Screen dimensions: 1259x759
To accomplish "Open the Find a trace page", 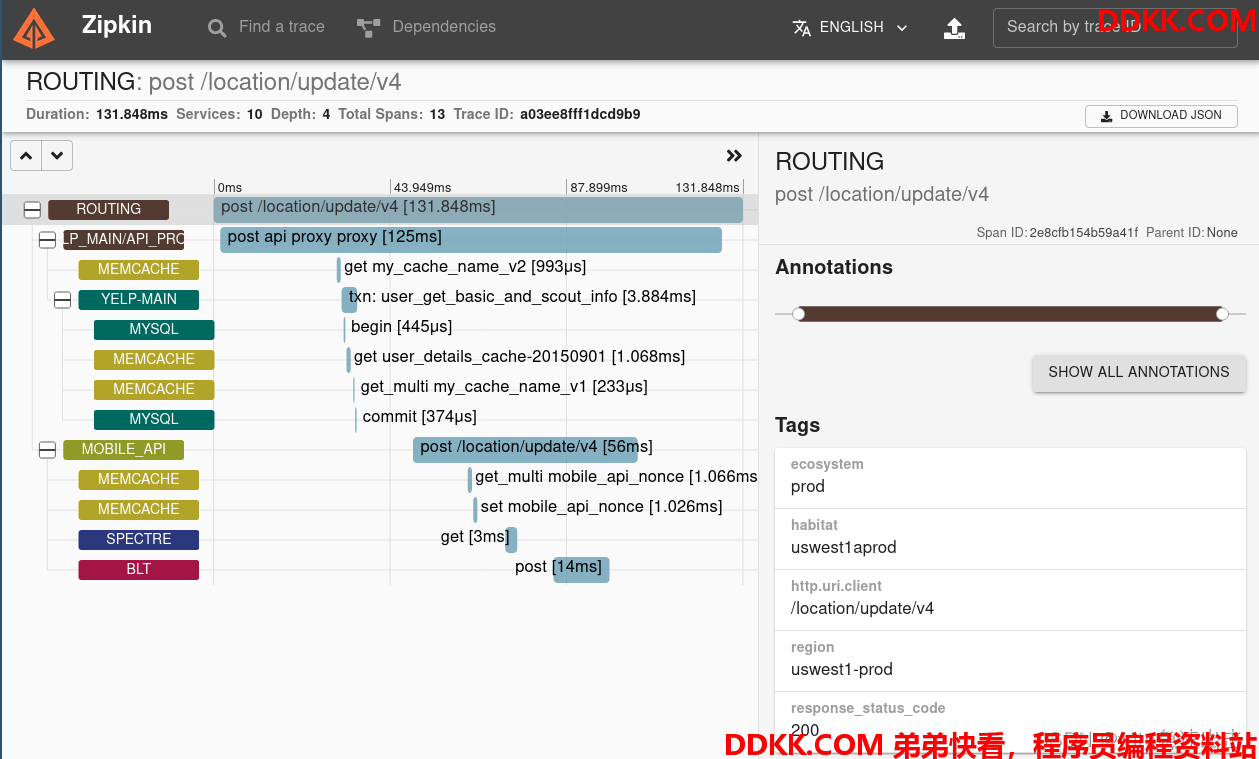I will [x=266, y=27].
